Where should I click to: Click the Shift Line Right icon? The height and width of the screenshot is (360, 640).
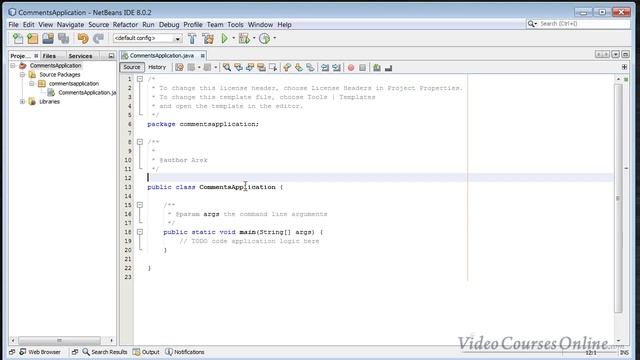336,67
